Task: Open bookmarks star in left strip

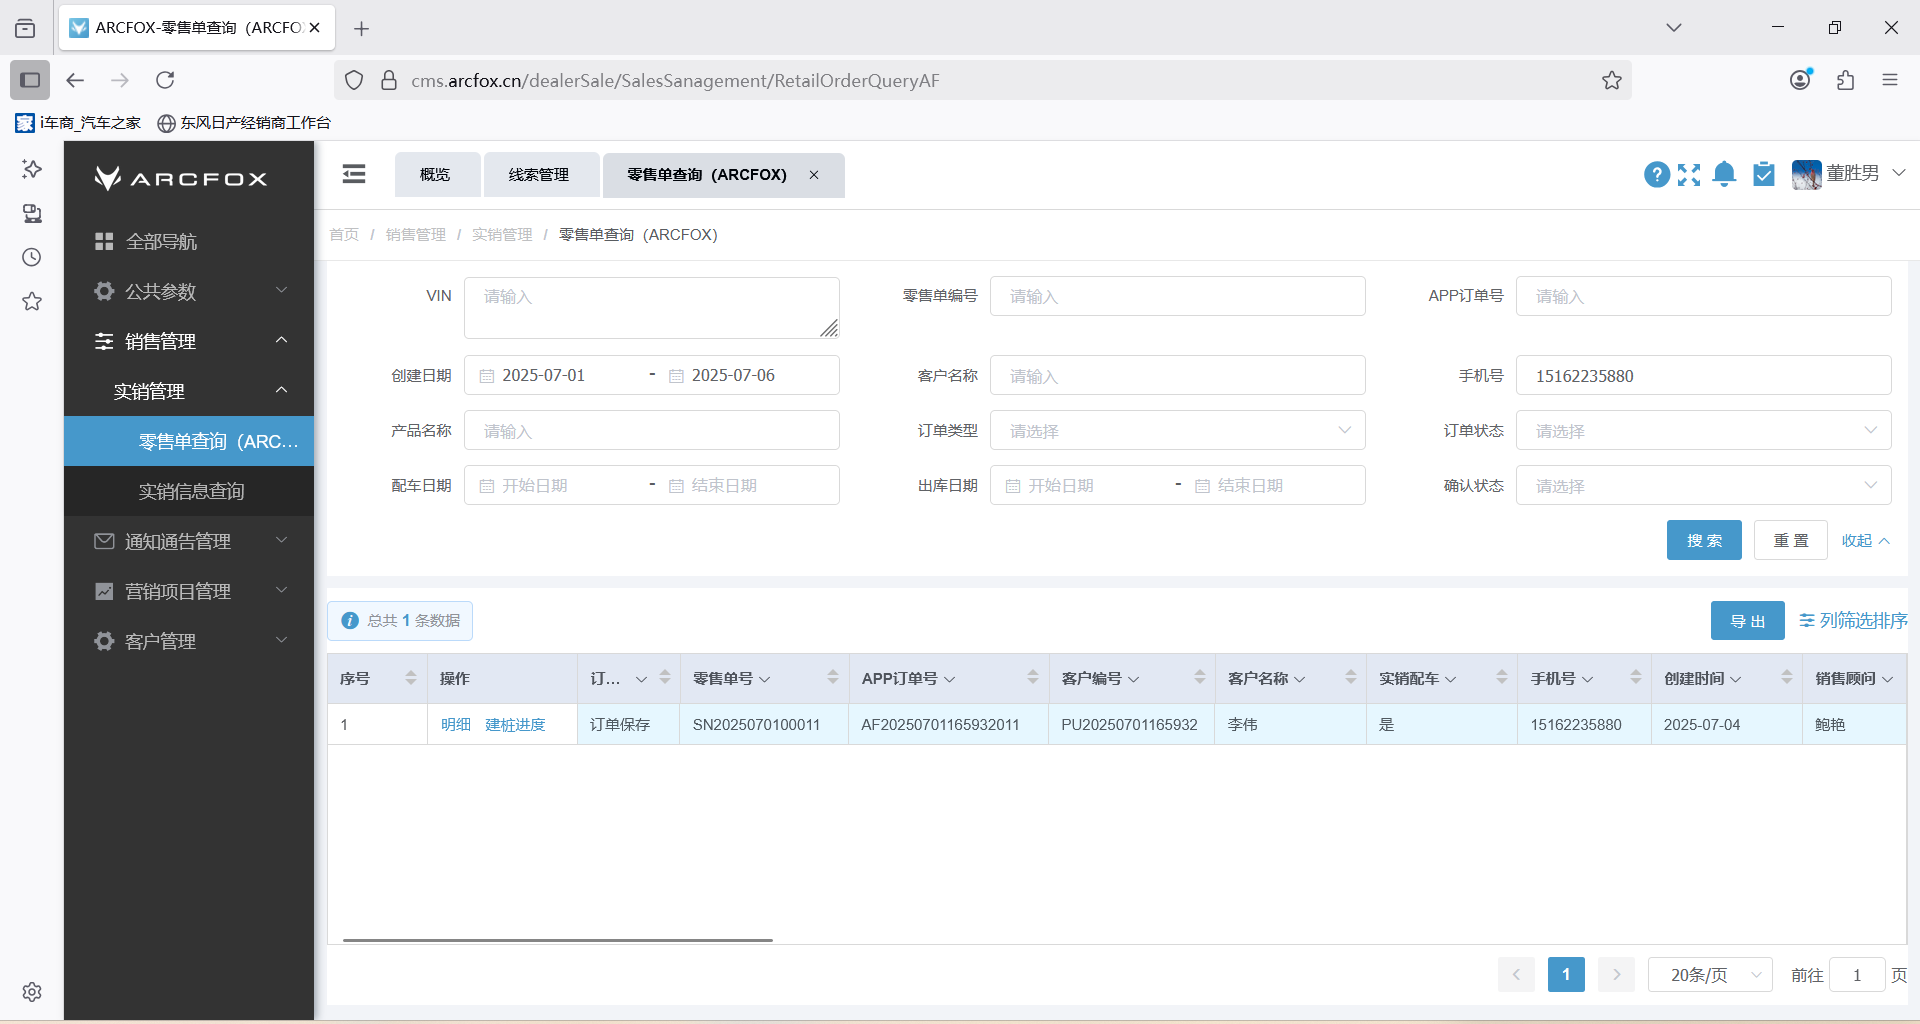Action: pyautogui.click(x=32, y=301)
